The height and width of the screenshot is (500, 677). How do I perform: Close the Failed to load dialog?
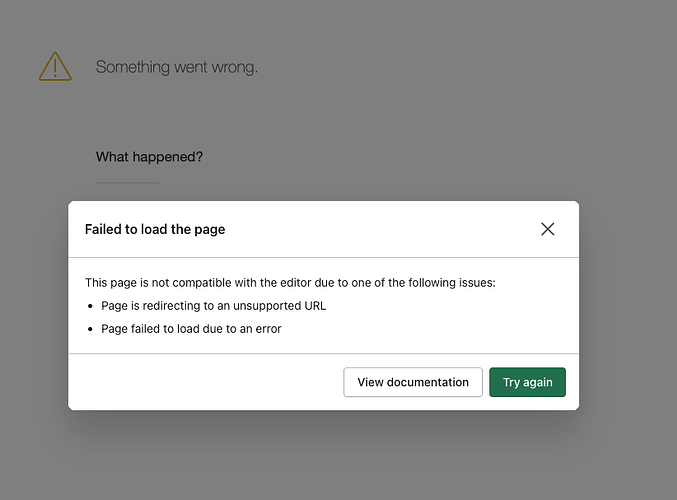(547, 229)
